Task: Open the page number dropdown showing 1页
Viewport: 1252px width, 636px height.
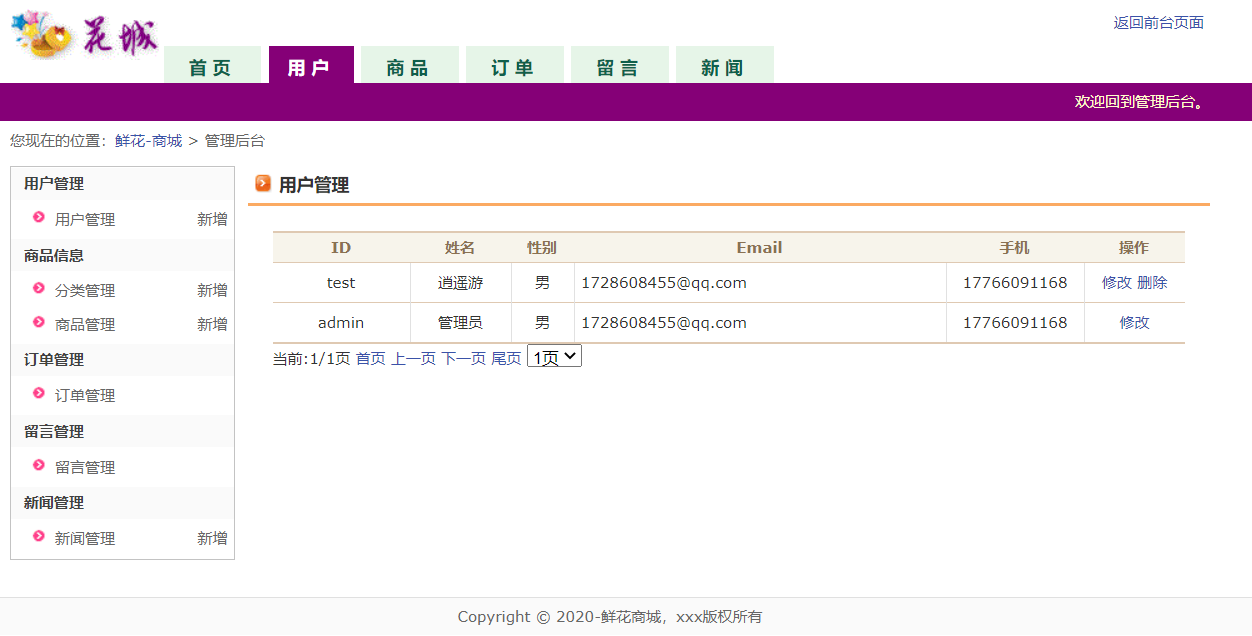Action: (x=554, y=355)
